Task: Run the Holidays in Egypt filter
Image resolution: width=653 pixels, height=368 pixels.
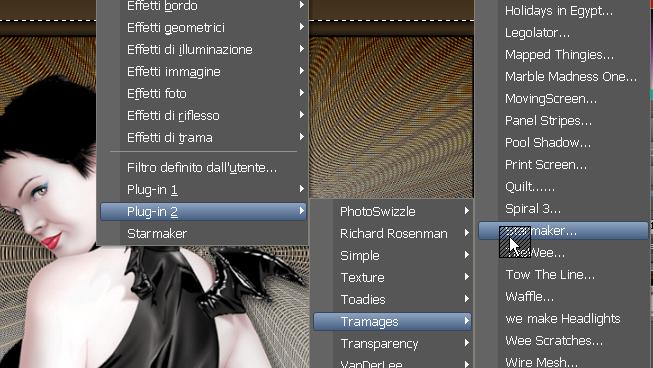Action: (x=563, y=11)
